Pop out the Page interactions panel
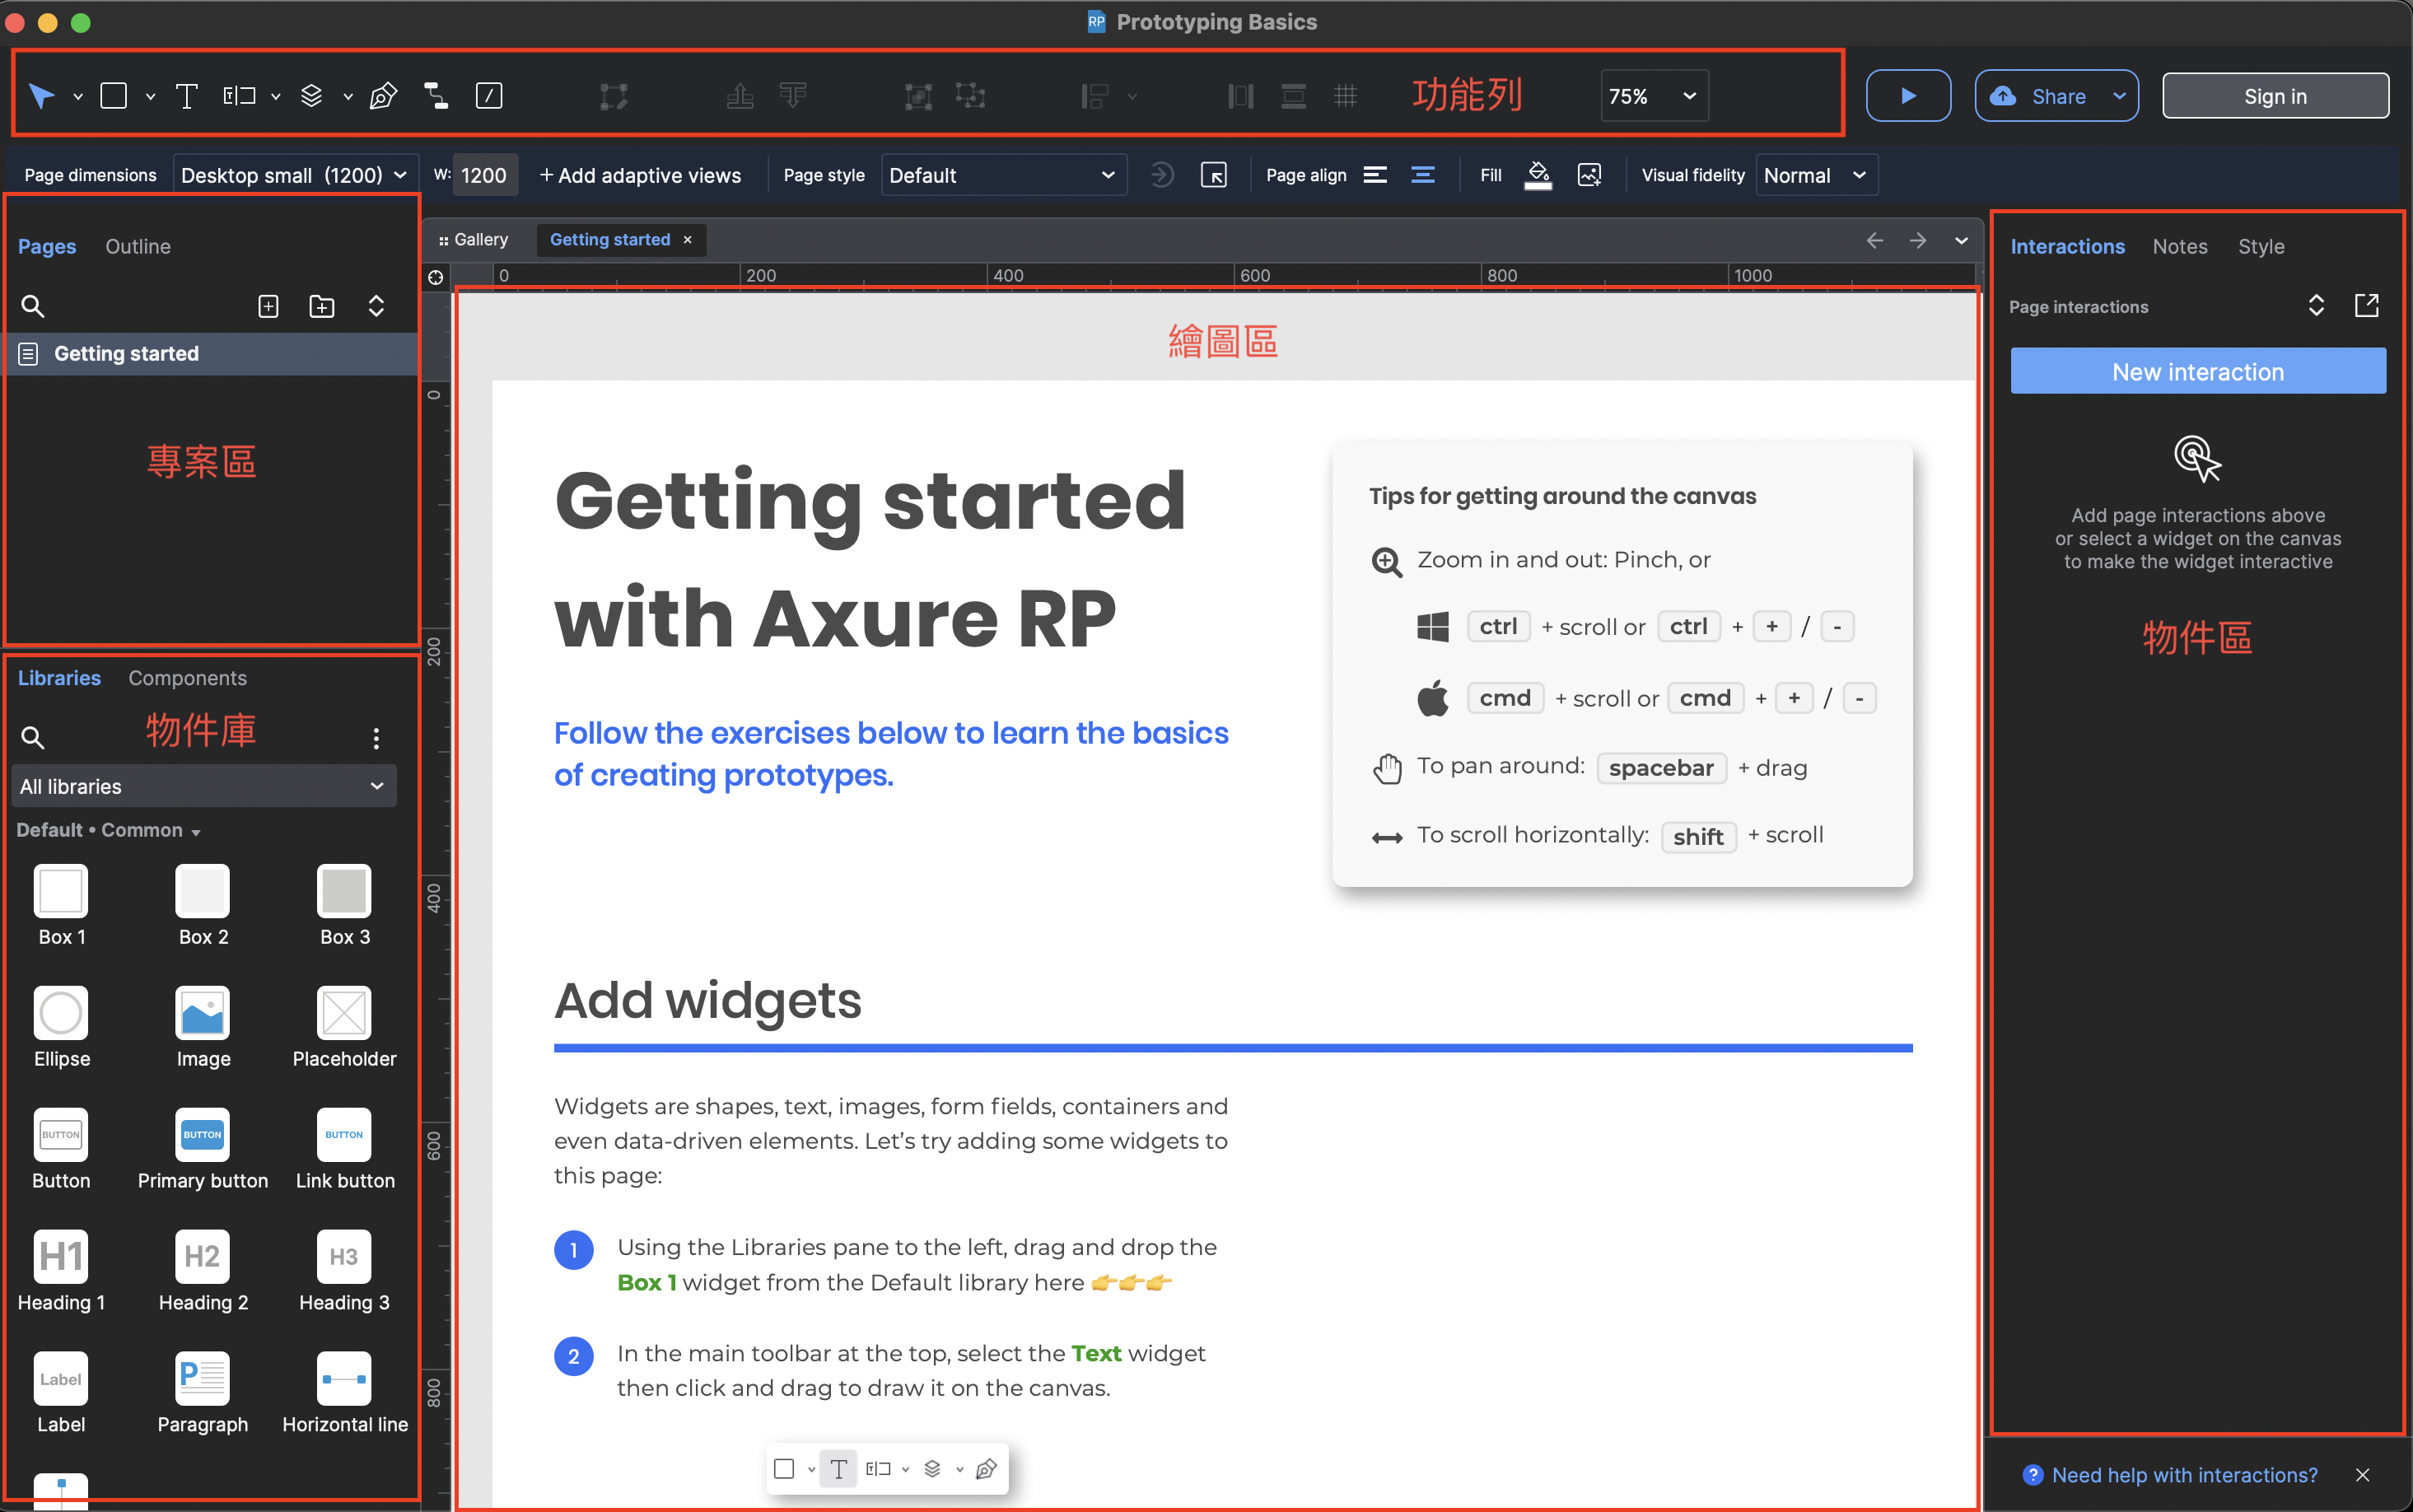 [2366, 306]
